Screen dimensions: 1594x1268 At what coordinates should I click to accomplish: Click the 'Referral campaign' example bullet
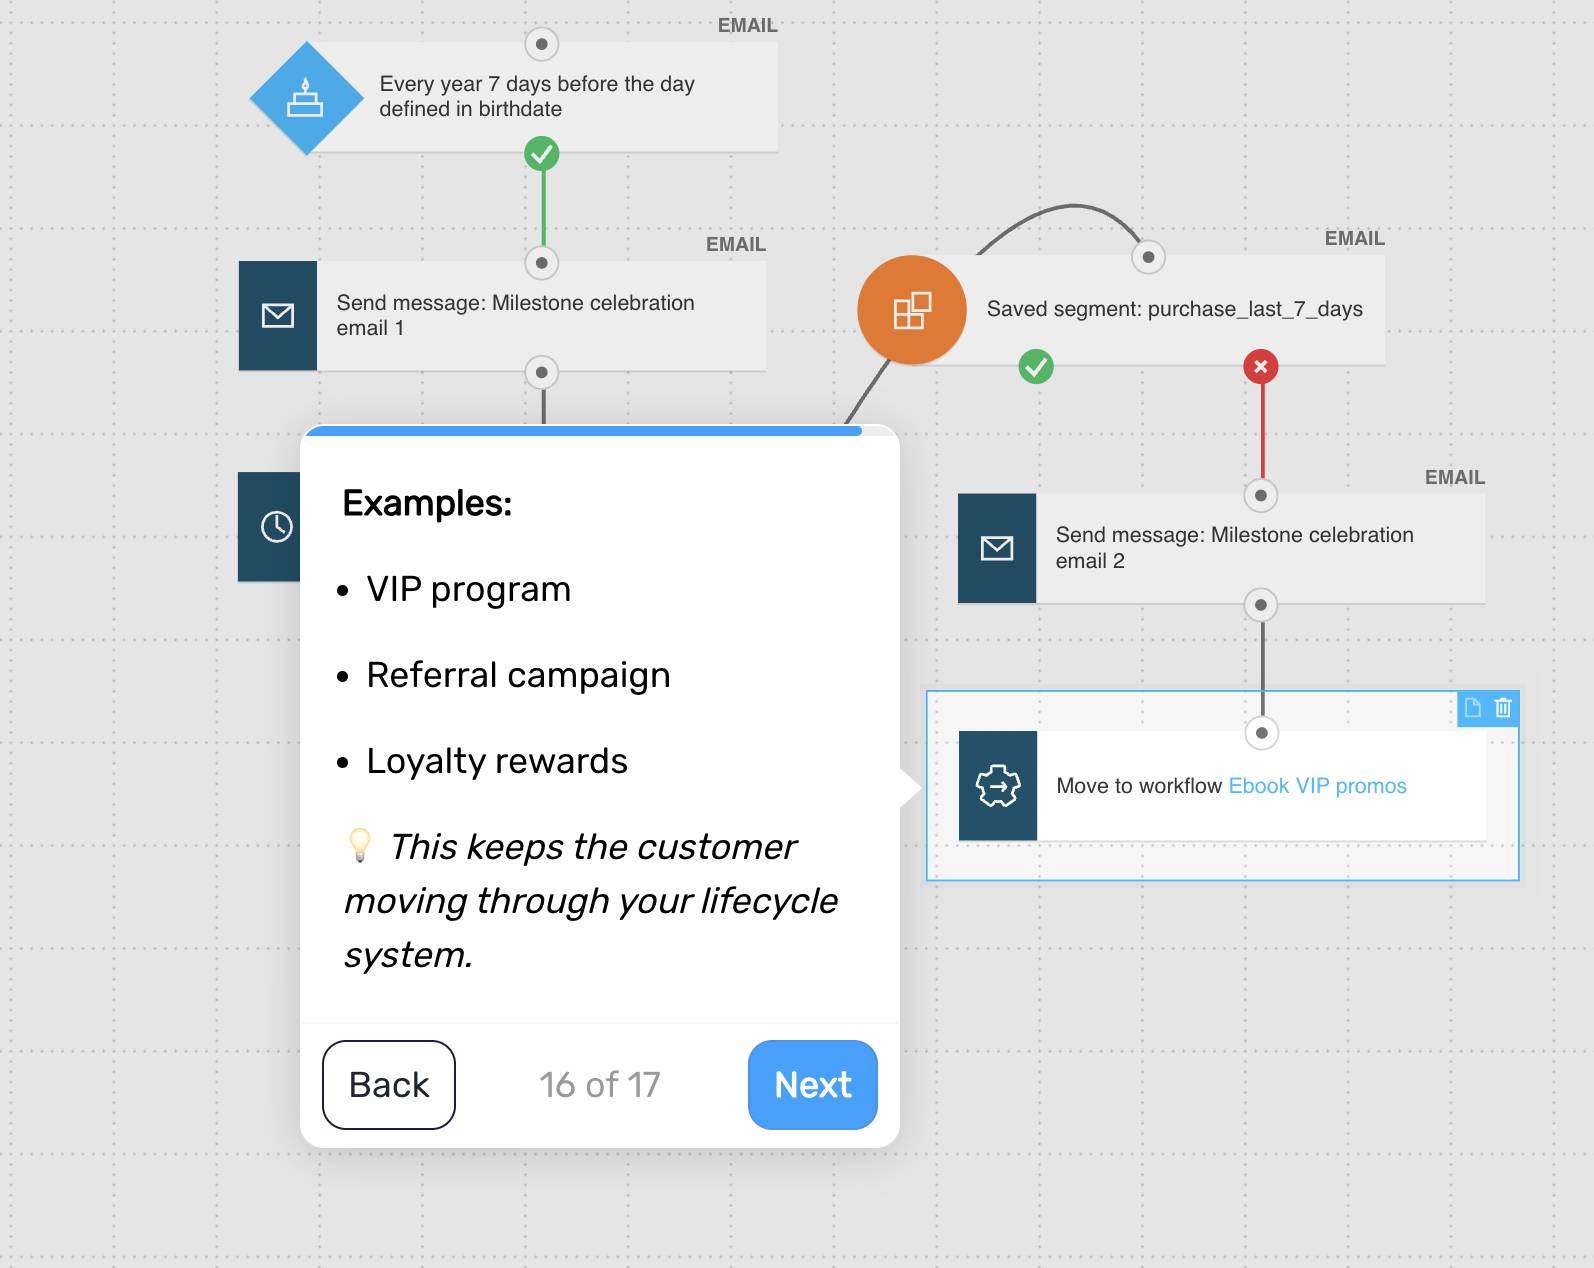[518, 676]
